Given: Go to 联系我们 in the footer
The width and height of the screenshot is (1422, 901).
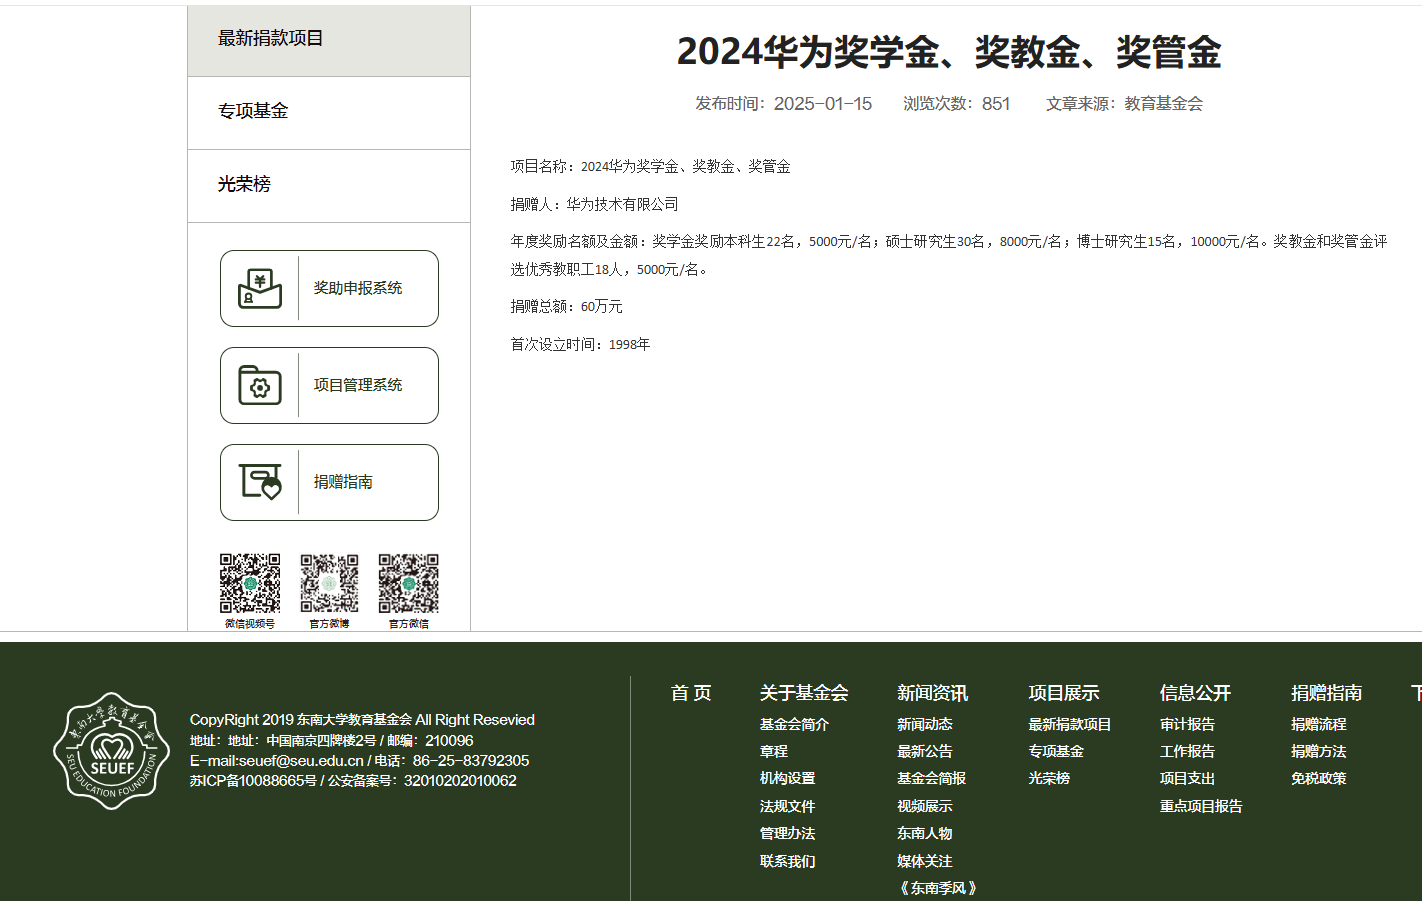Looking at the screenshot, I should [788, 861].
